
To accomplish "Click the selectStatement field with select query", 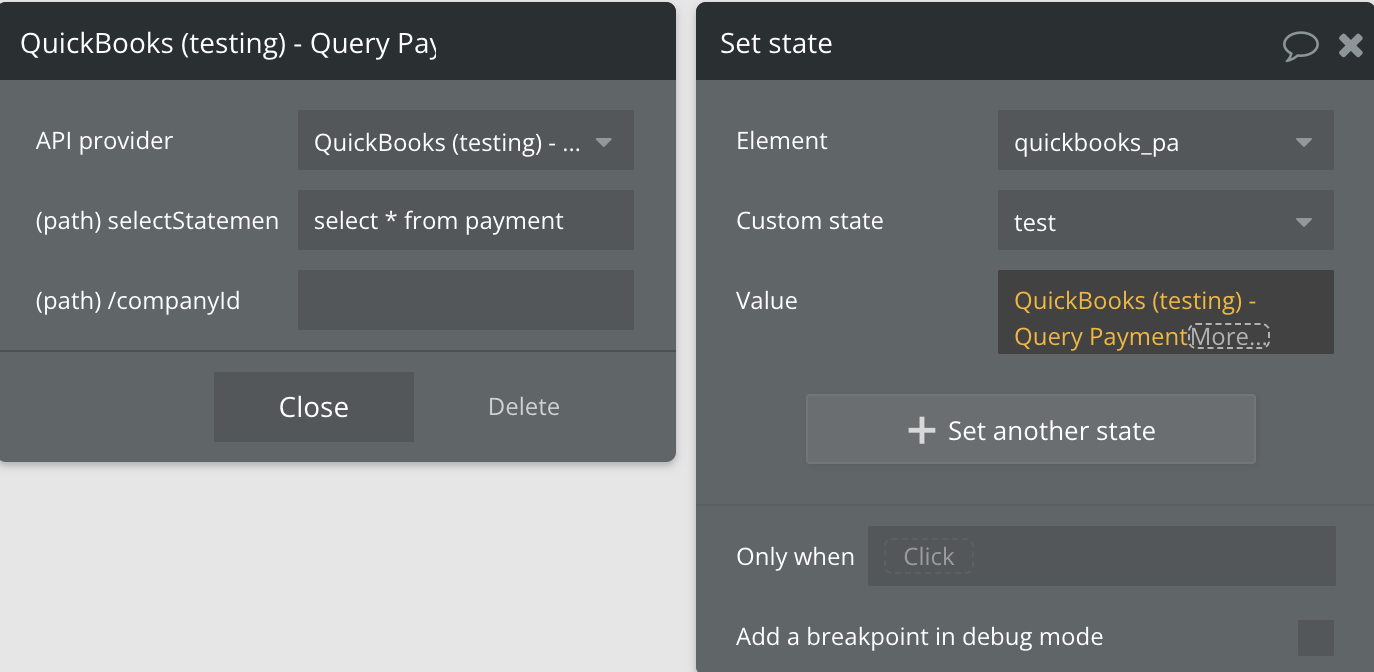I will [465, 221].
